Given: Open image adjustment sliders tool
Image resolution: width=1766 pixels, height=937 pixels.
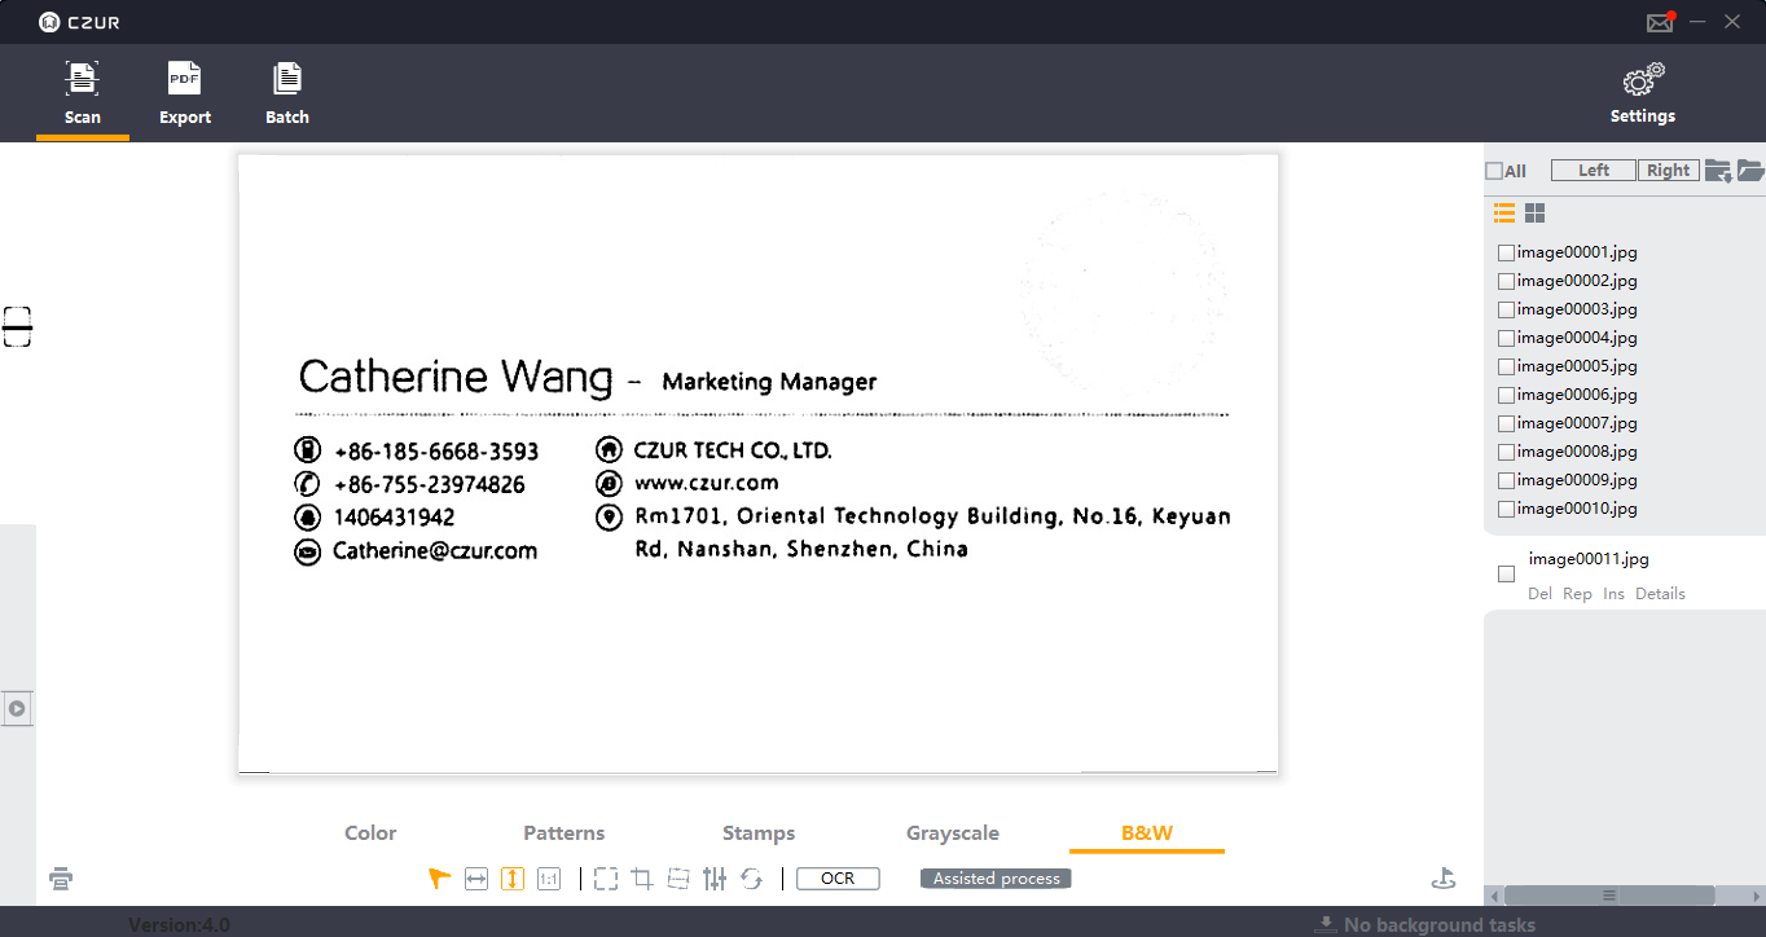Looking at the screenshot, I should tap(715, 879).
